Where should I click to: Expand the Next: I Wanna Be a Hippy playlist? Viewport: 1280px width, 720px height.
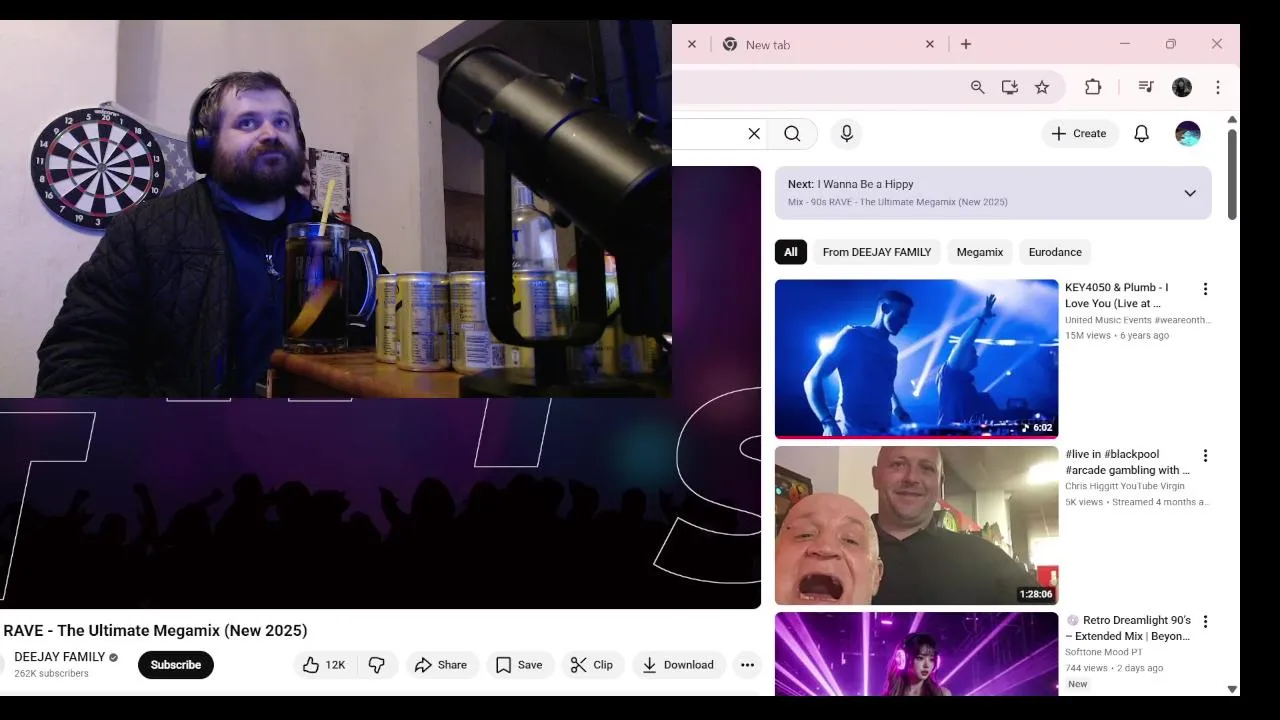pos(1190,193)
